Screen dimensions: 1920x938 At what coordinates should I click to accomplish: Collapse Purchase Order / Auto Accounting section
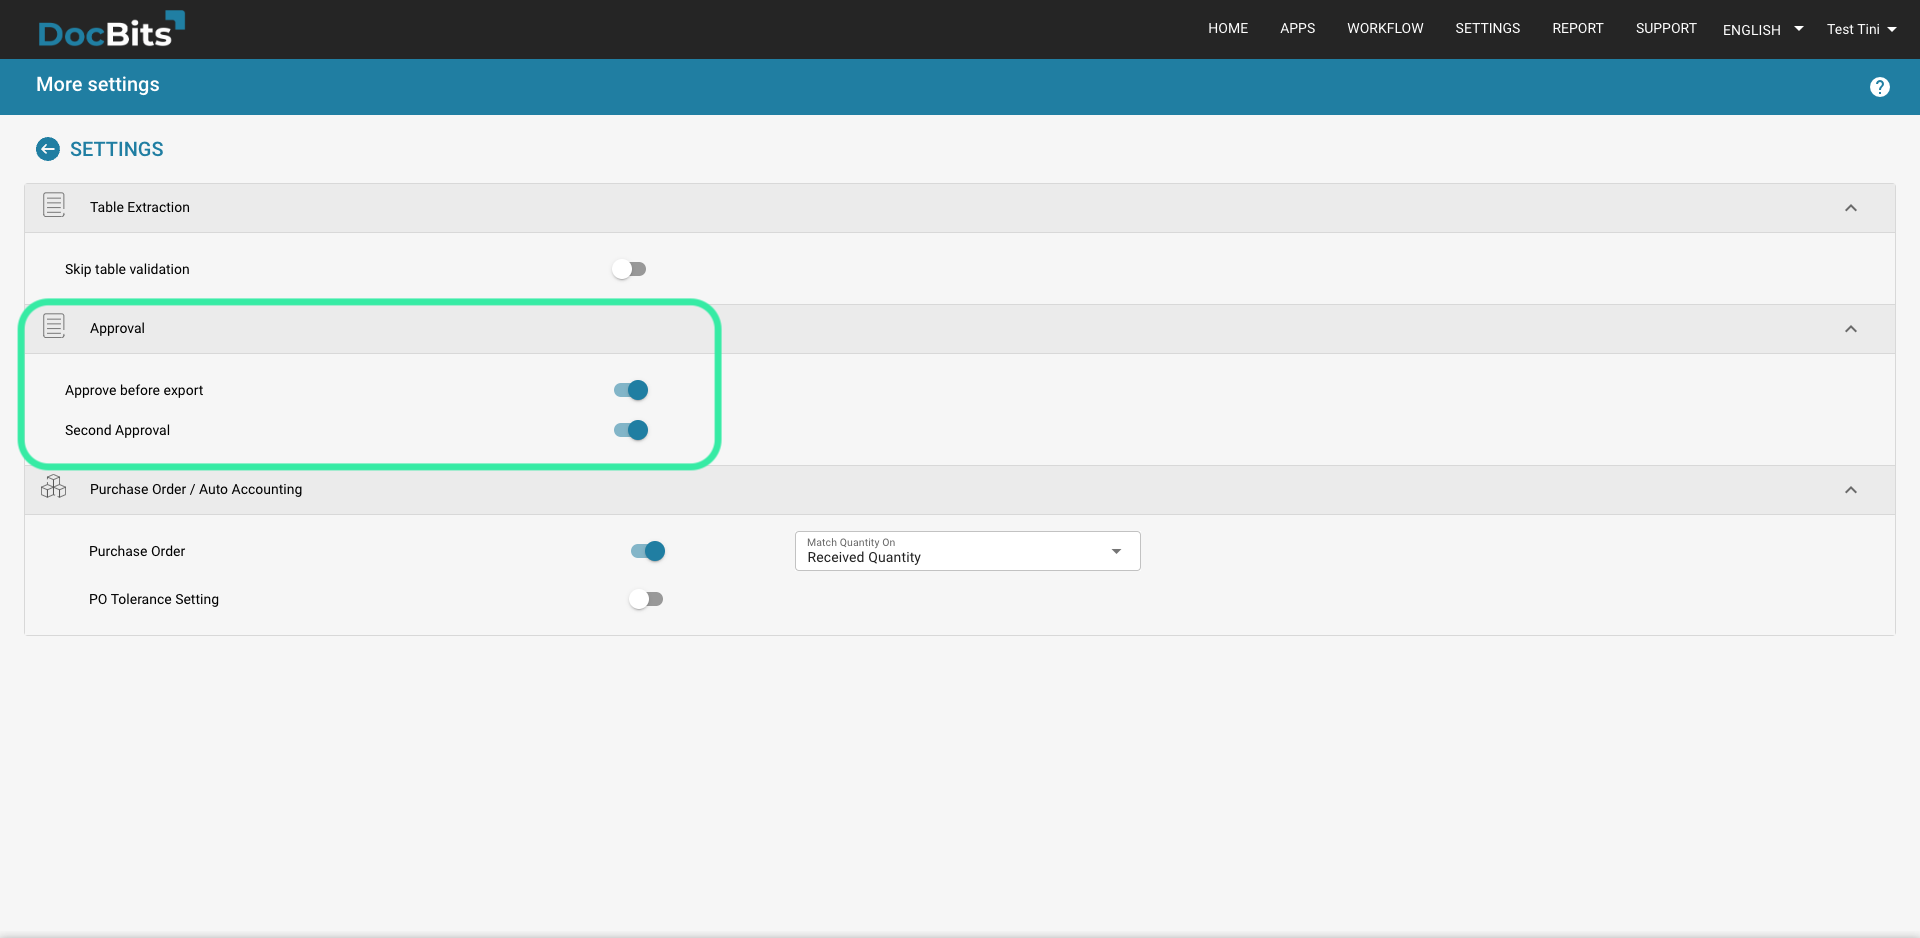1850,490
